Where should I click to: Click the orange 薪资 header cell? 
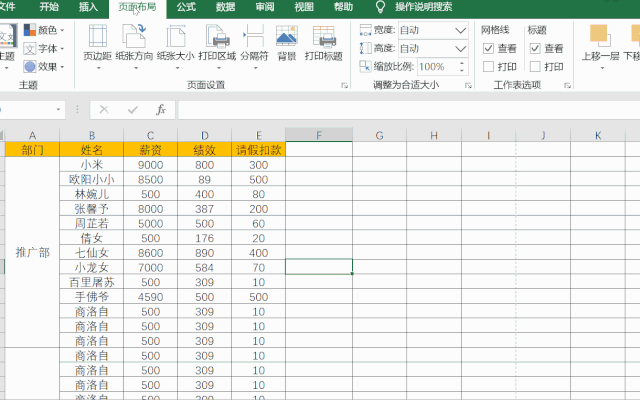pyautogui.click(x=151, y=150)
